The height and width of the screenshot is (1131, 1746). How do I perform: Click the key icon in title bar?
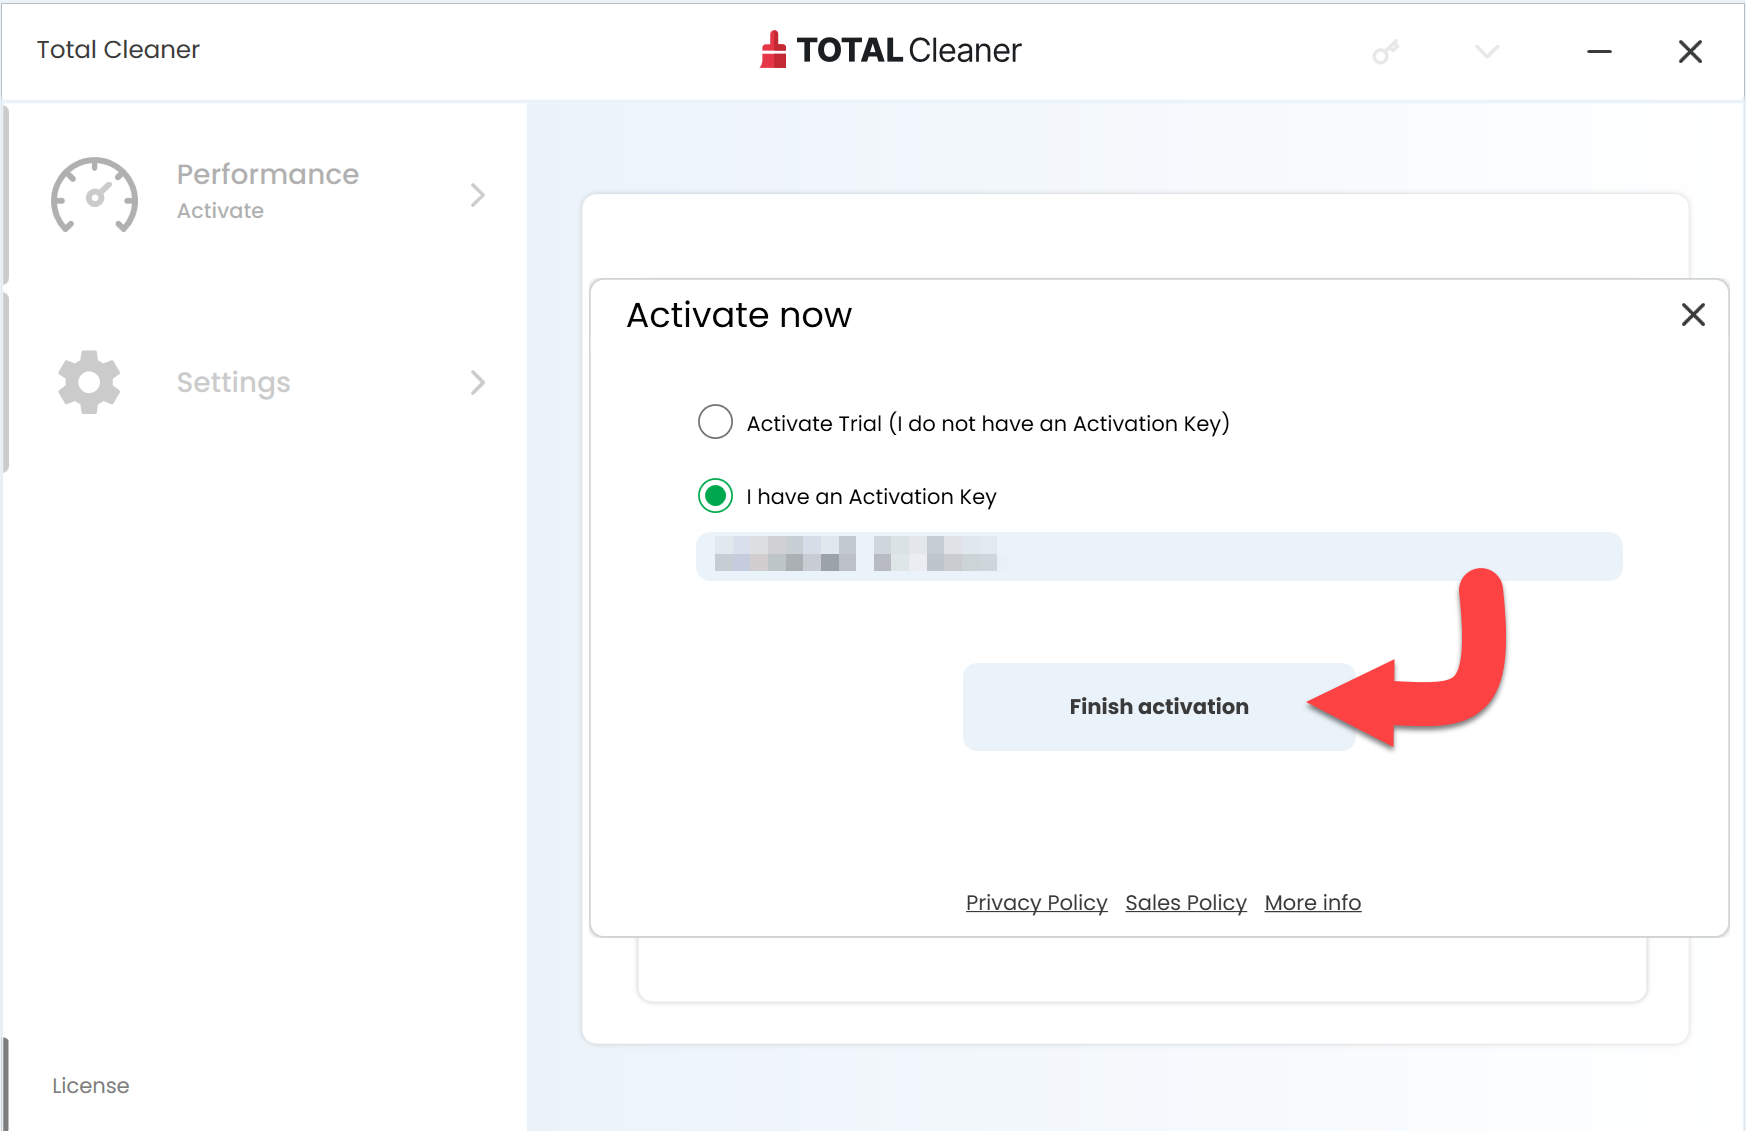1386,52
